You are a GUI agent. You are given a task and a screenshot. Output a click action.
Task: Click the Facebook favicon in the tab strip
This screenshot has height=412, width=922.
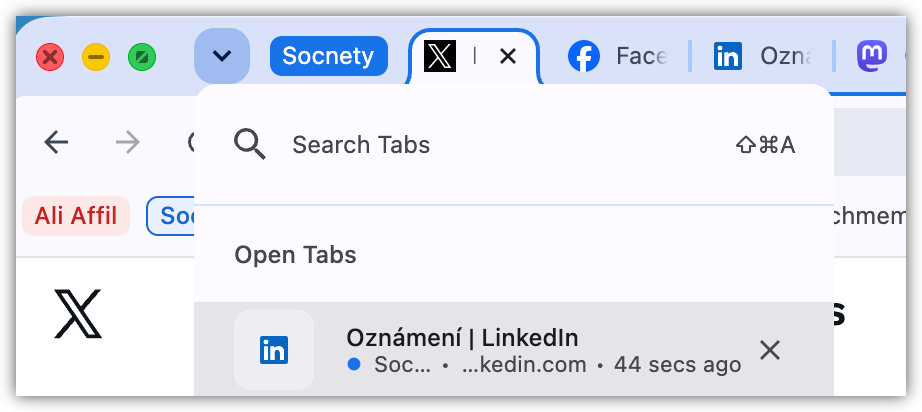[584, 56]
